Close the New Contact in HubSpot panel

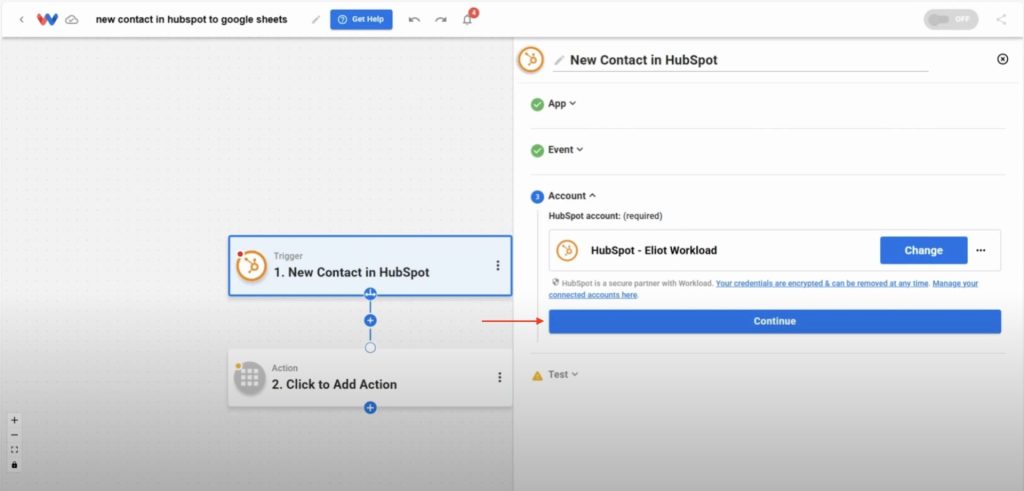coord(1002,59)
